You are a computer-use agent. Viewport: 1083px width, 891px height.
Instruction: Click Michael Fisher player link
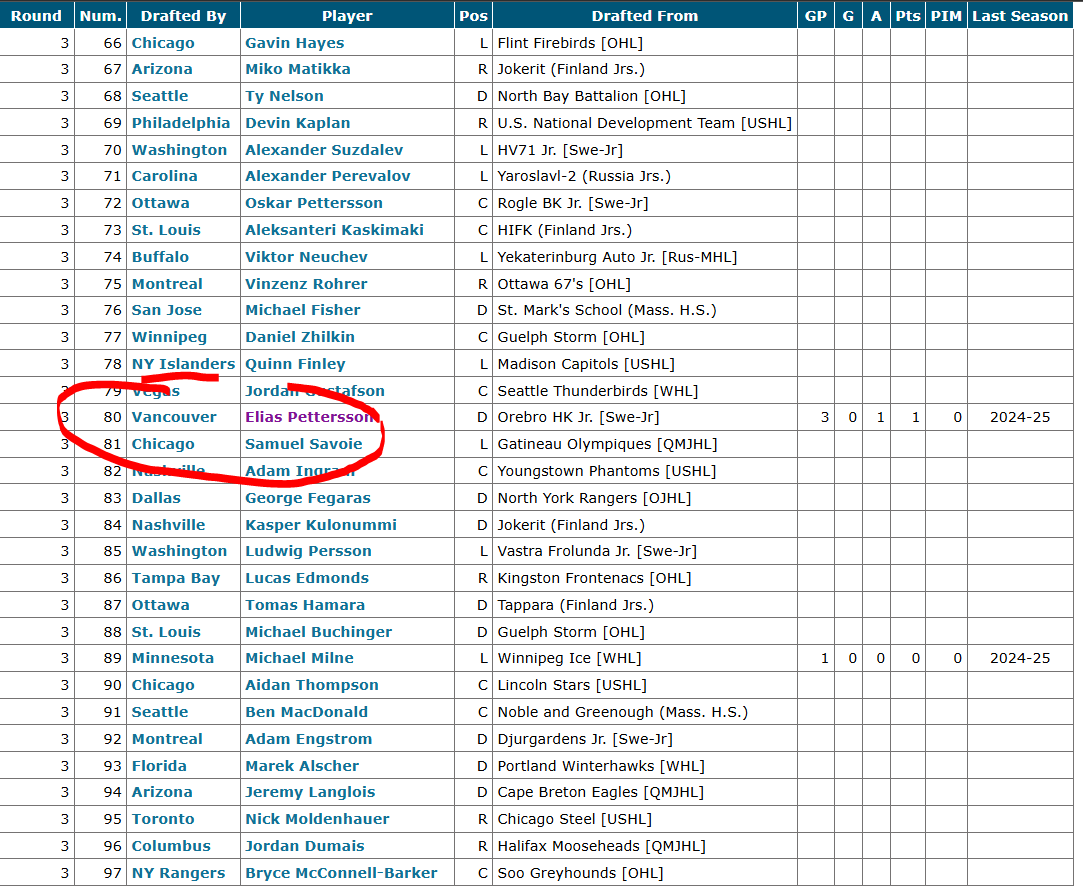point(303,310)
